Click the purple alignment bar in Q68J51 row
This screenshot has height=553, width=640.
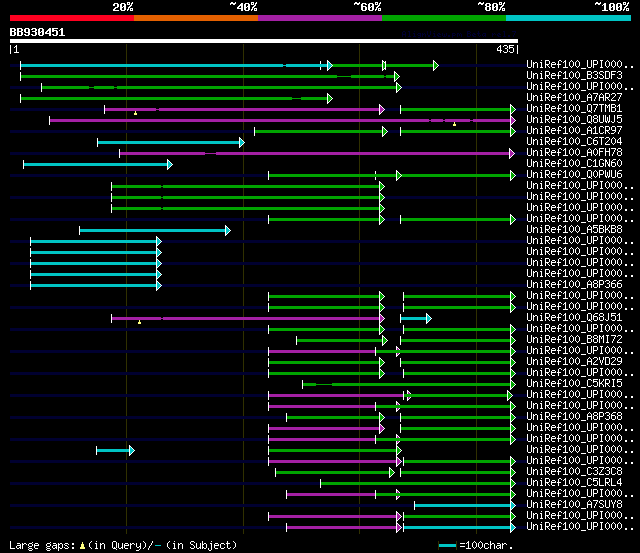[x=246, y=318]
